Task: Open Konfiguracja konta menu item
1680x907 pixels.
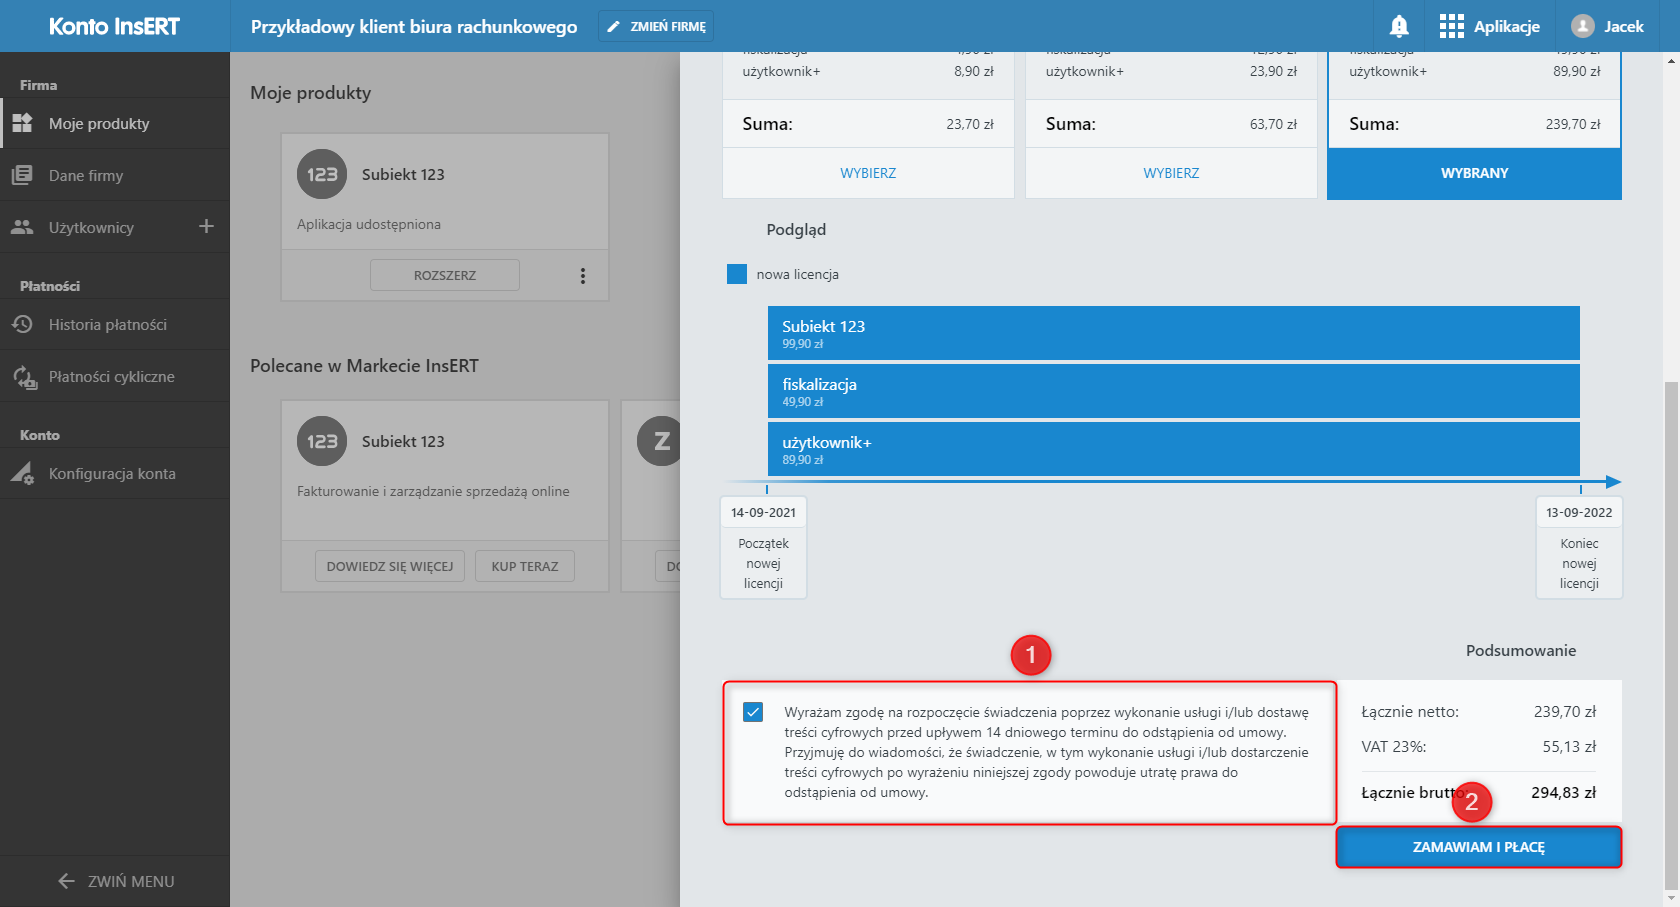Action: [115, 473]
